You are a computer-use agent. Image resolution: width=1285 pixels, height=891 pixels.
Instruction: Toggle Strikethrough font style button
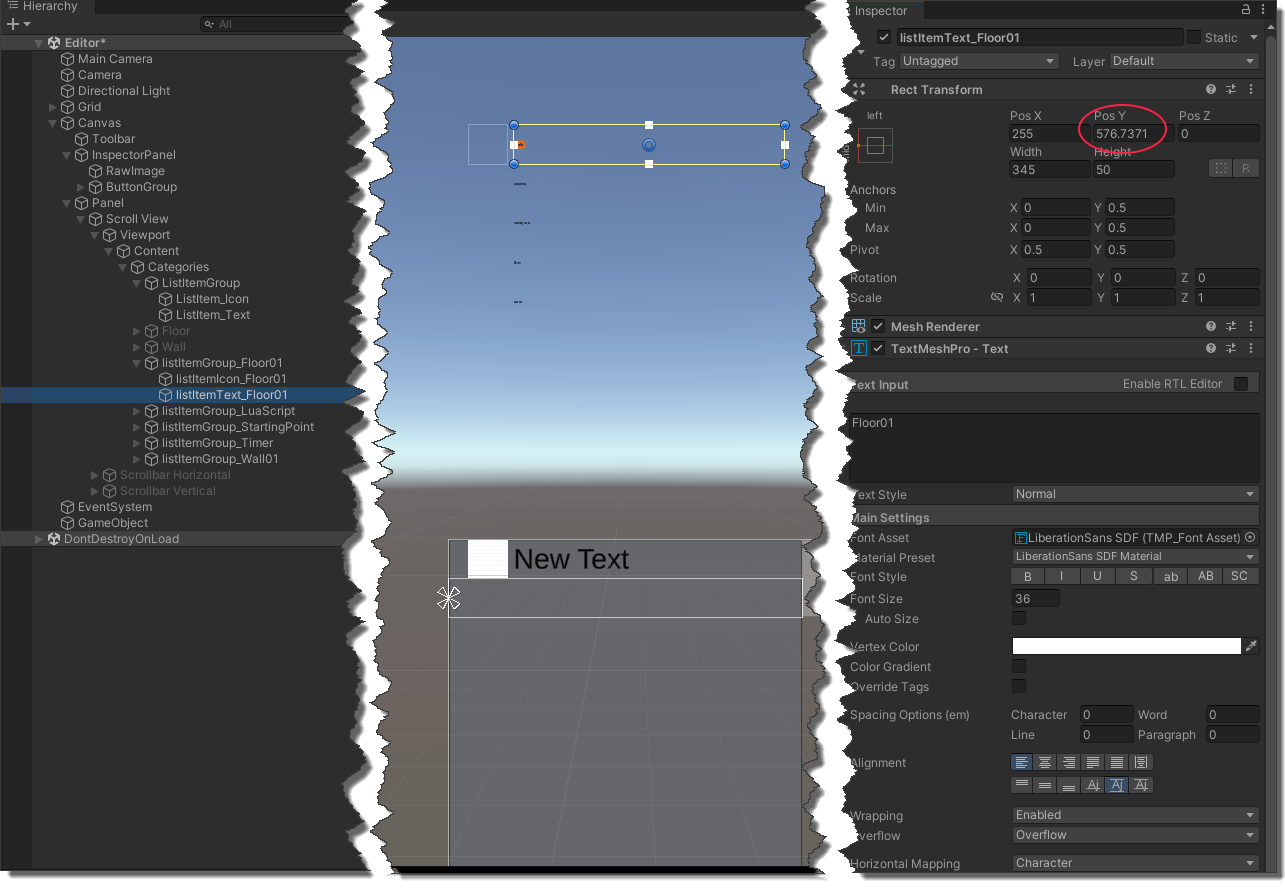pyautogui.click(x=1133, y=576)
